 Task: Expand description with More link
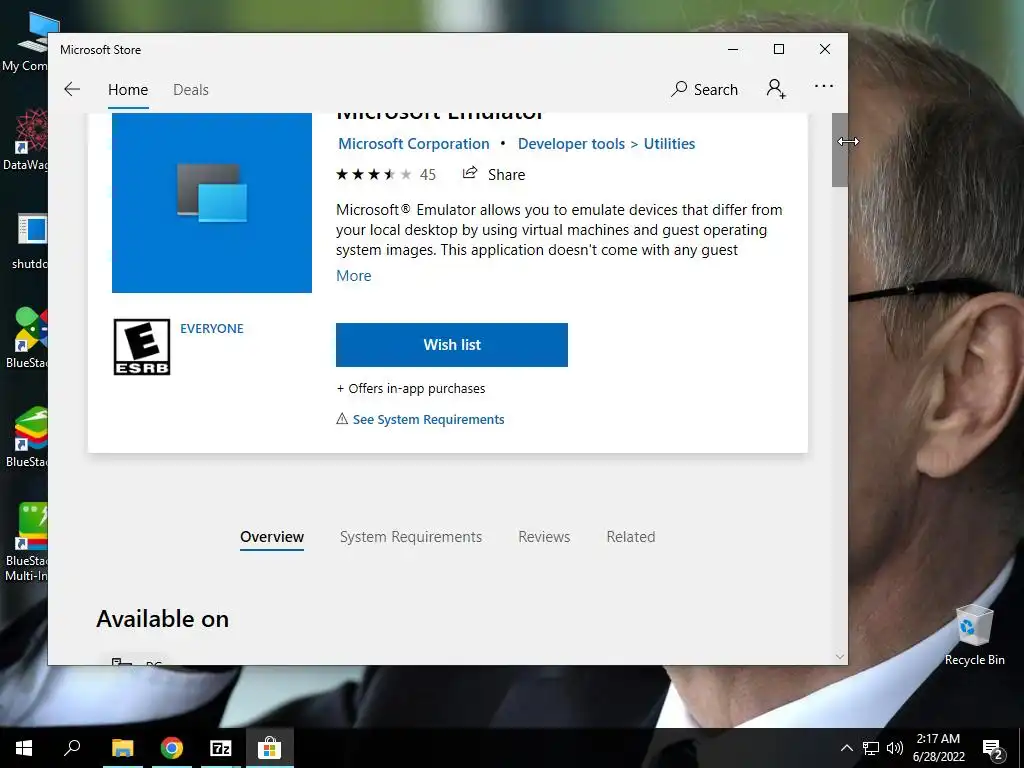tap(353, 276)
